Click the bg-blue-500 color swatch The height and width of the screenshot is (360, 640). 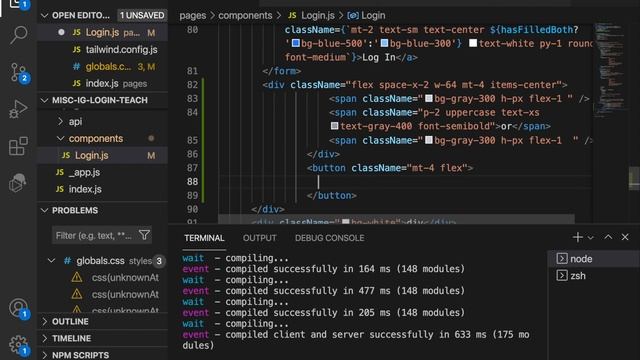click(296, 43)
